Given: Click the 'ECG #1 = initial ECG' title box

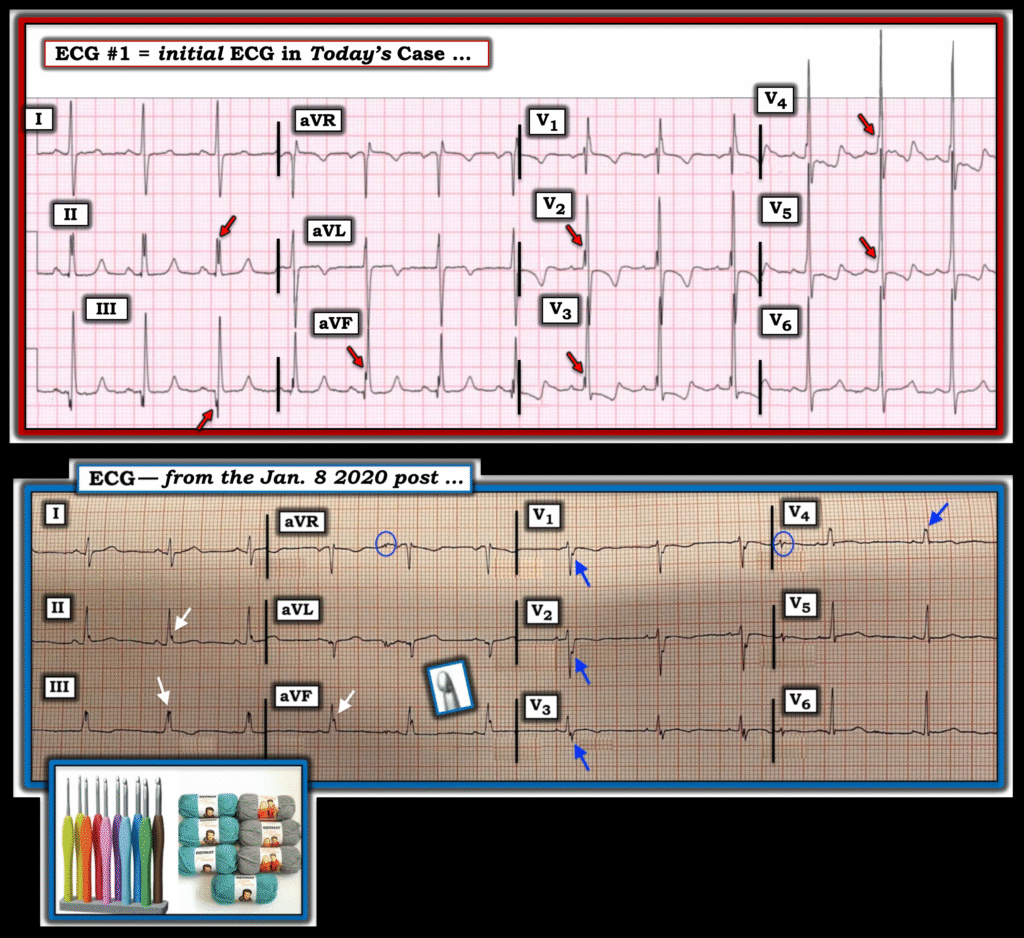Looking at the screenshot, I should pyautogui.click(x=266, y=54).
